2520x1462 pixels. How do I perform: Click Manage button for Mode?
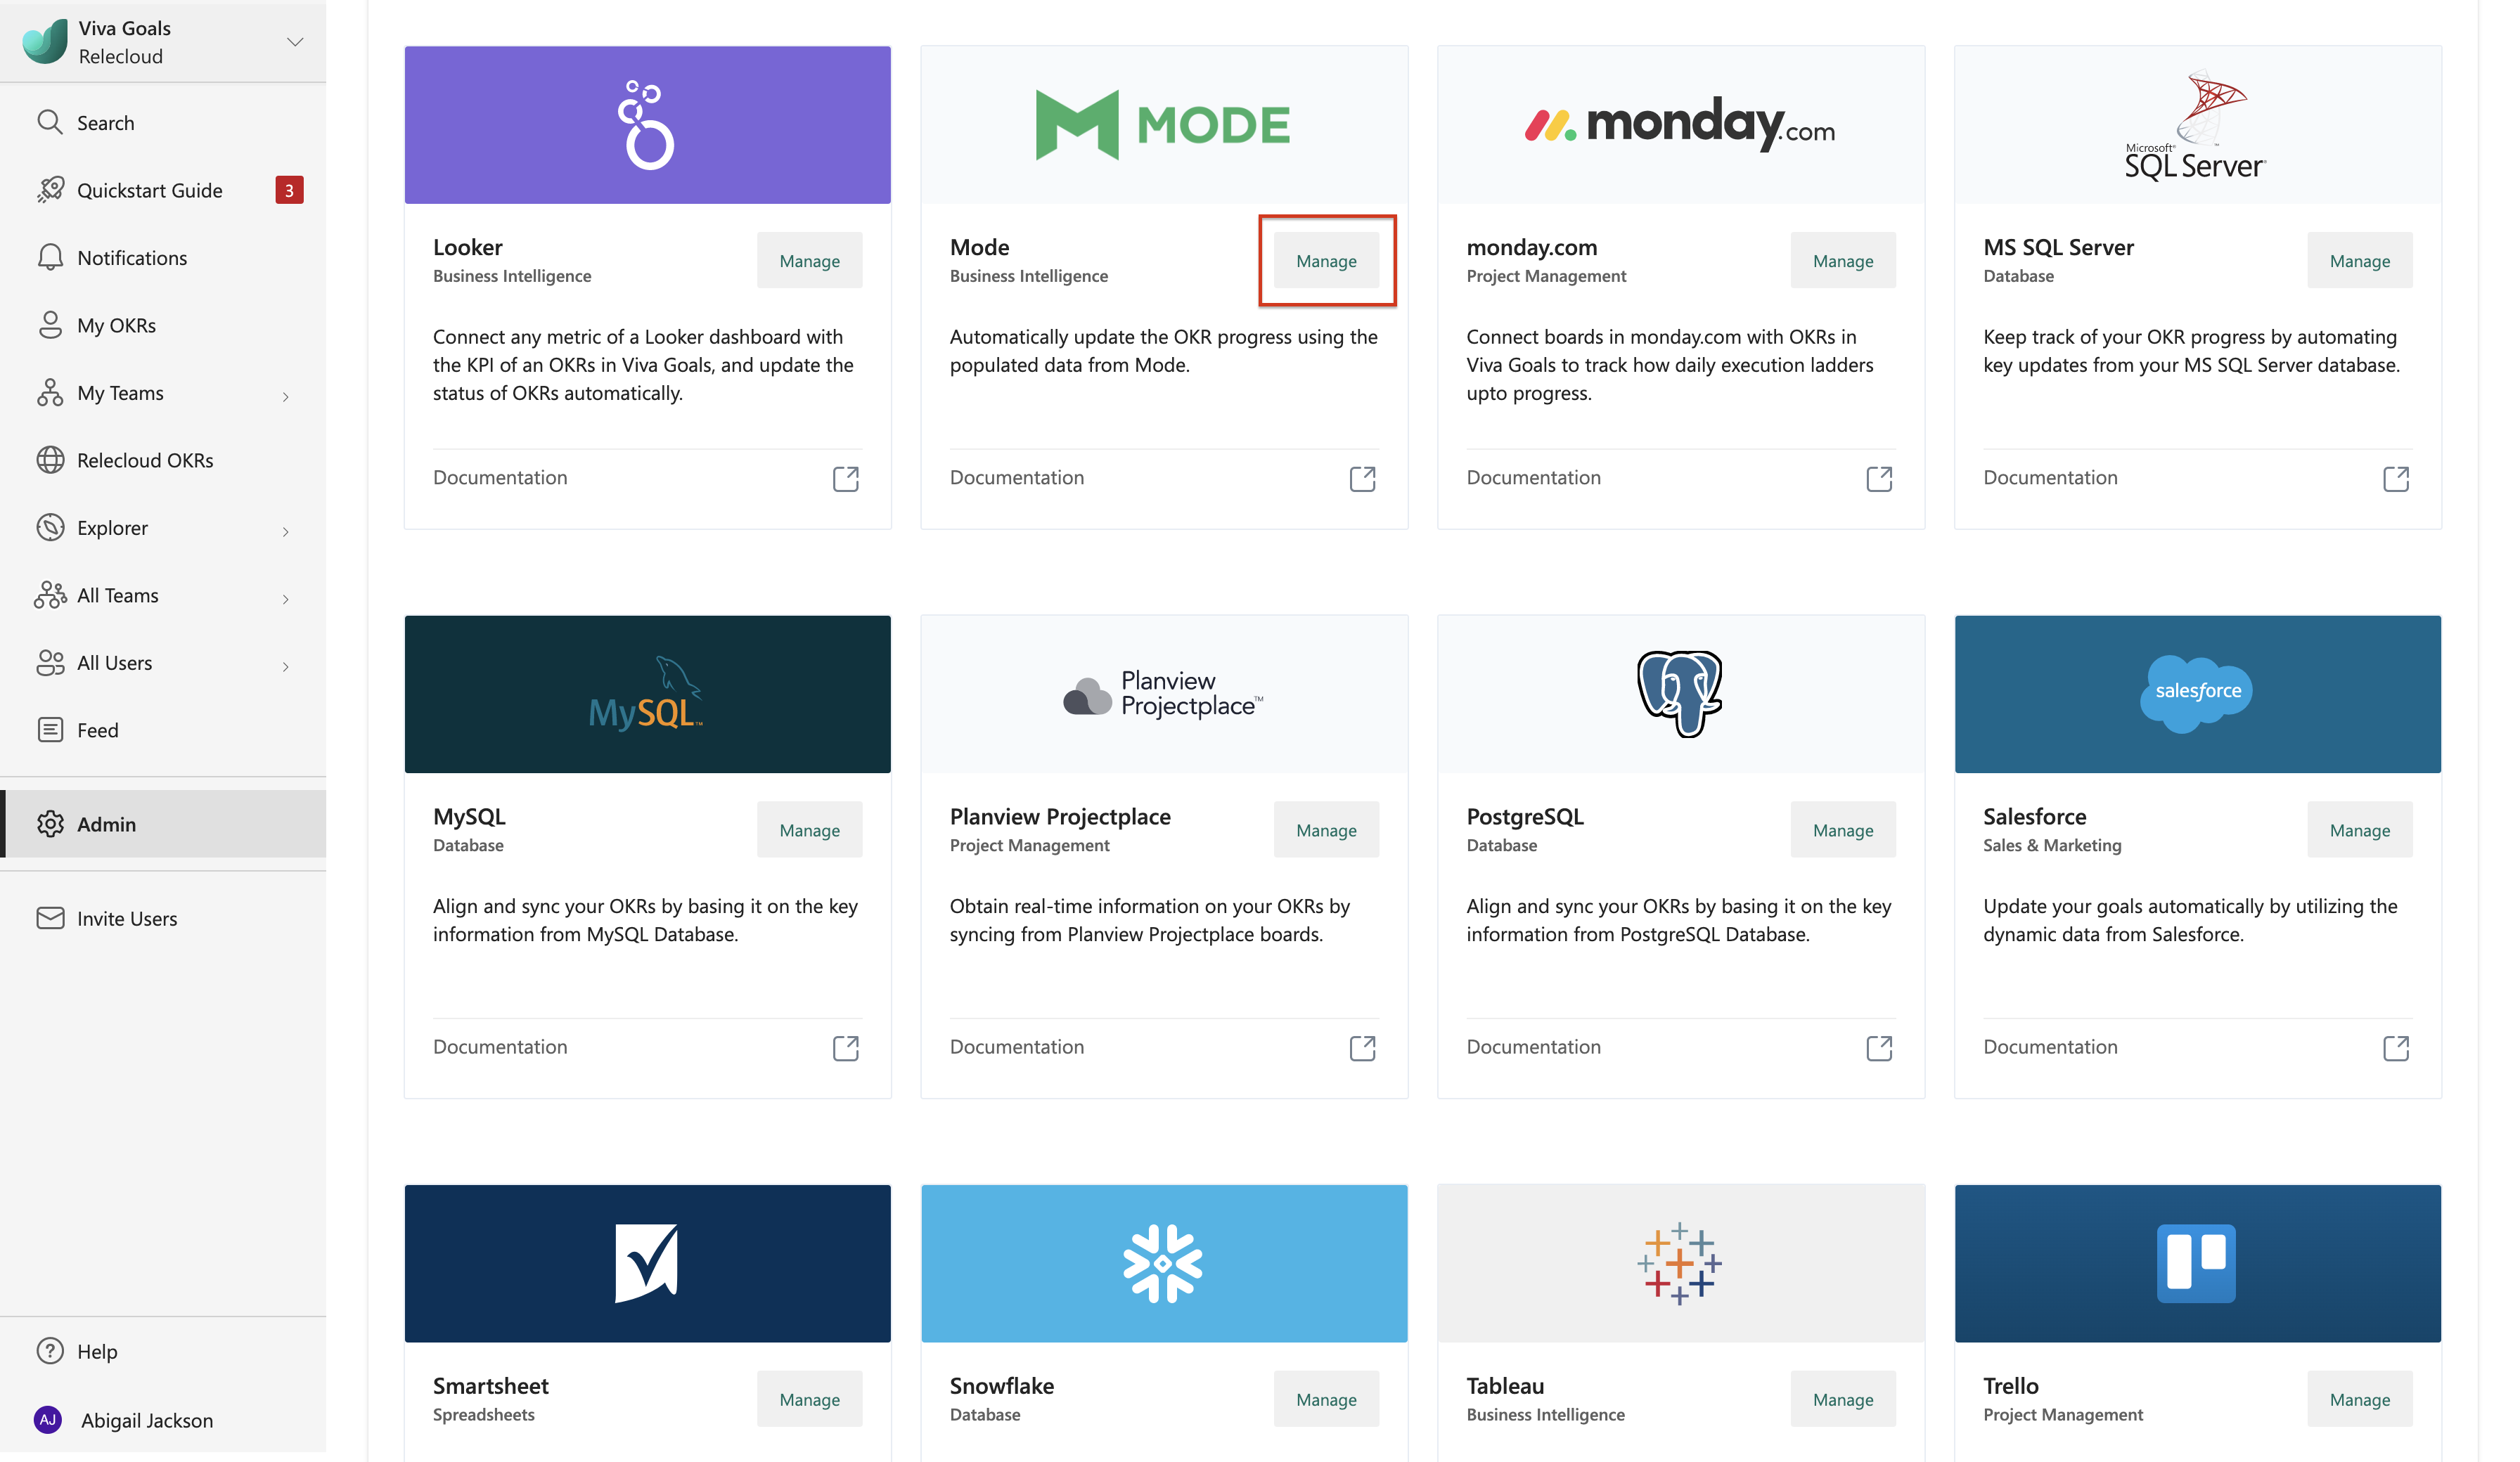1326,261
